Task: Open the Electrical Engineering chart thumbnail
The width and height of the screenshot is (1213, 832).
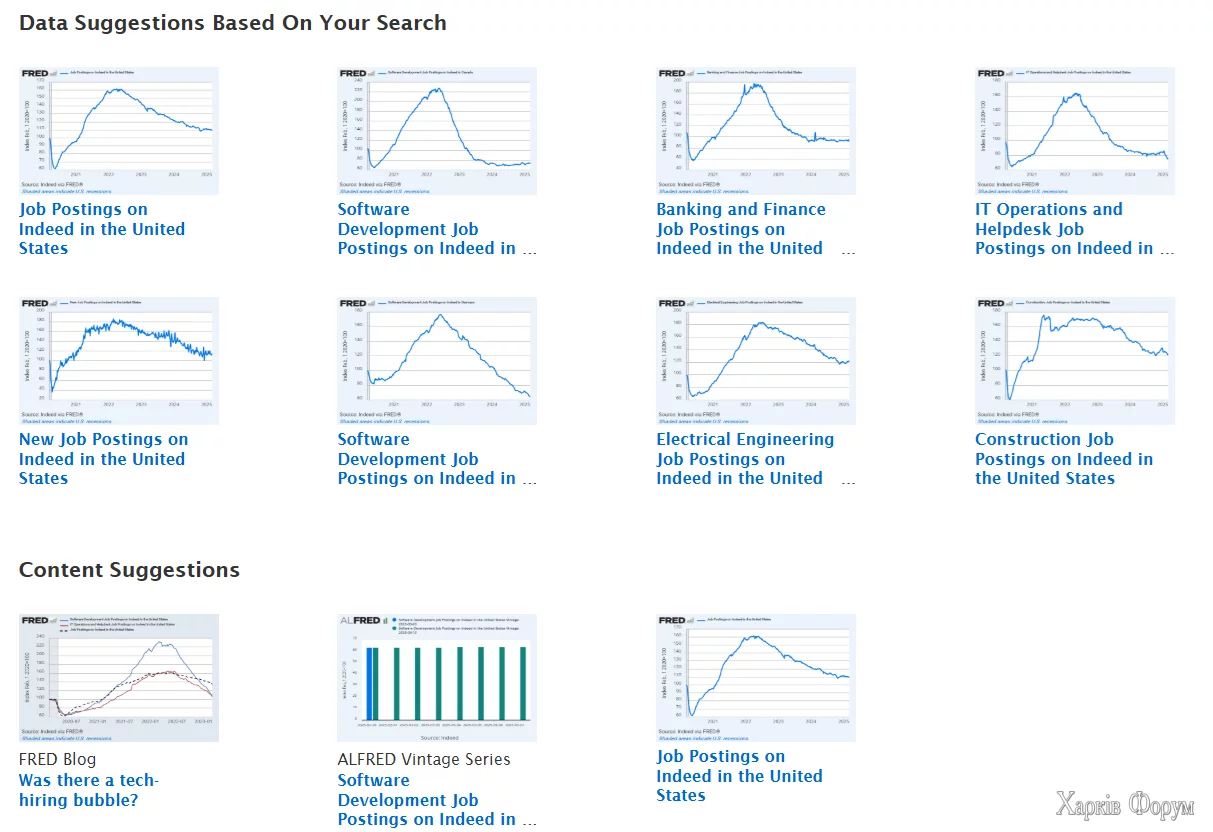Action: point(756,360)
